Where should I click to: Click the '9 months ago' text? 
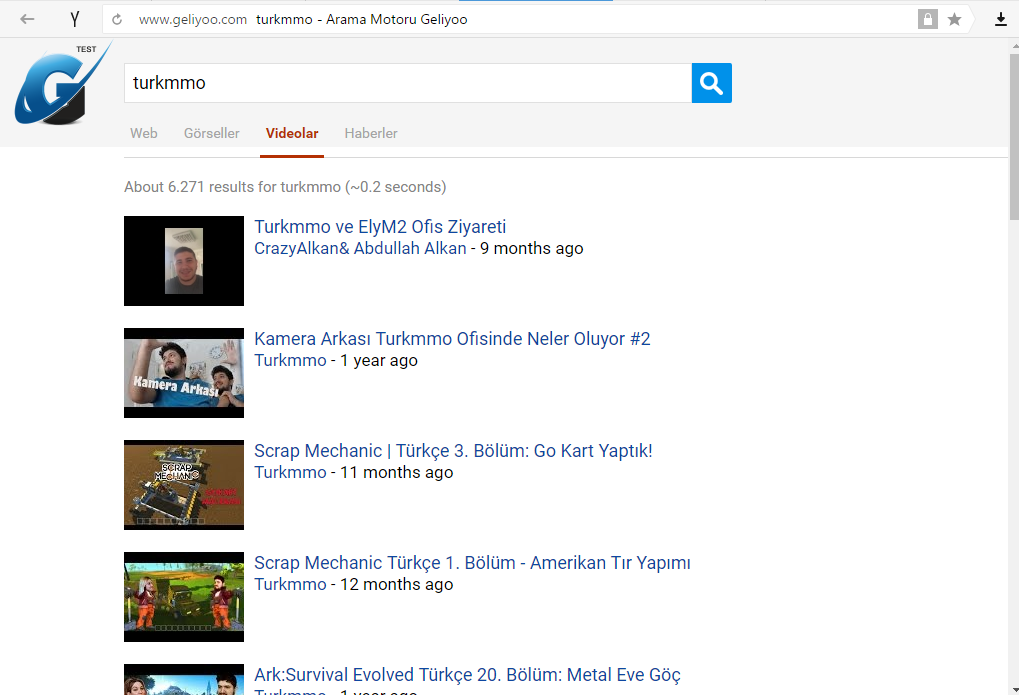[x=532, y=248]
